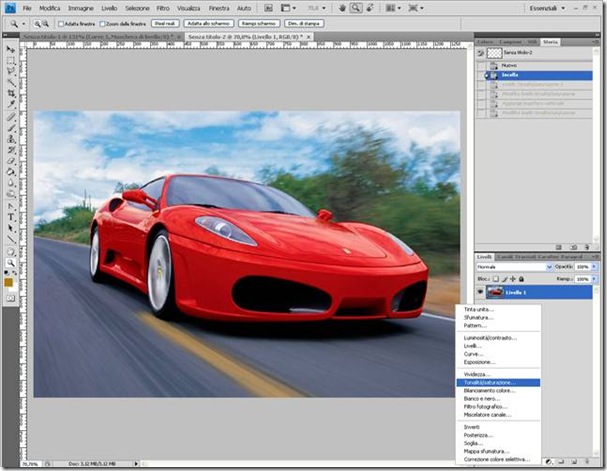Image resolution: width=607 pixels, height=471 pixels.
Task: Open the Riemp. fill slider arrow
Action: click(595, 279)
